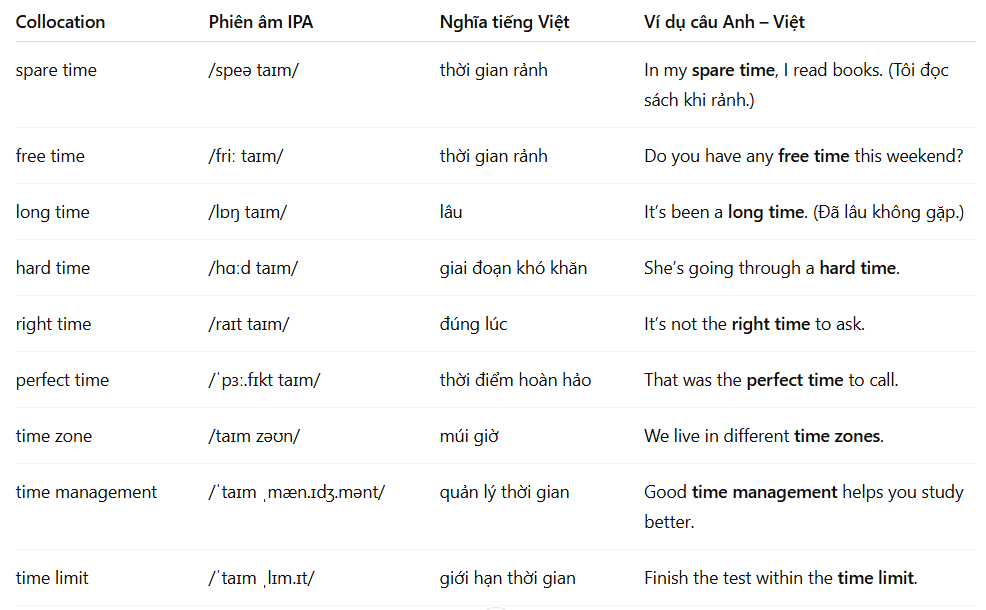Click the /lɒŋ taɪm/ IPA transcription
This screenshot has width=986, height=610.
(x=248, y=212)
